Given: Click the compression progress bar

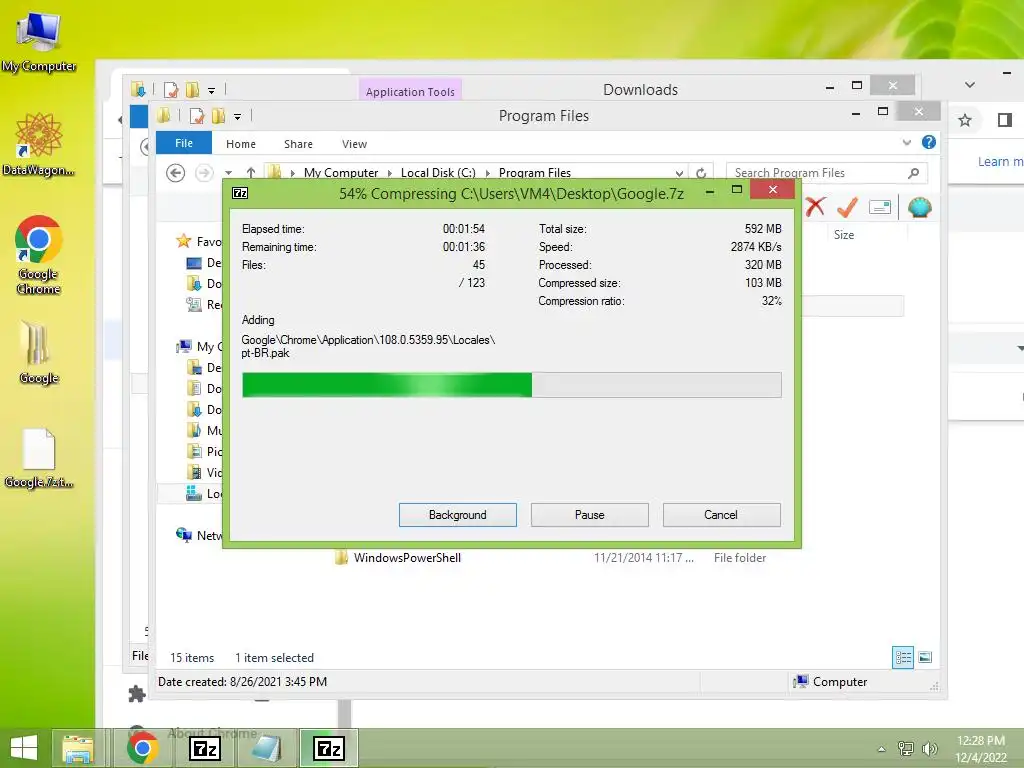Looking at the screenshot, I should [511, 385].
